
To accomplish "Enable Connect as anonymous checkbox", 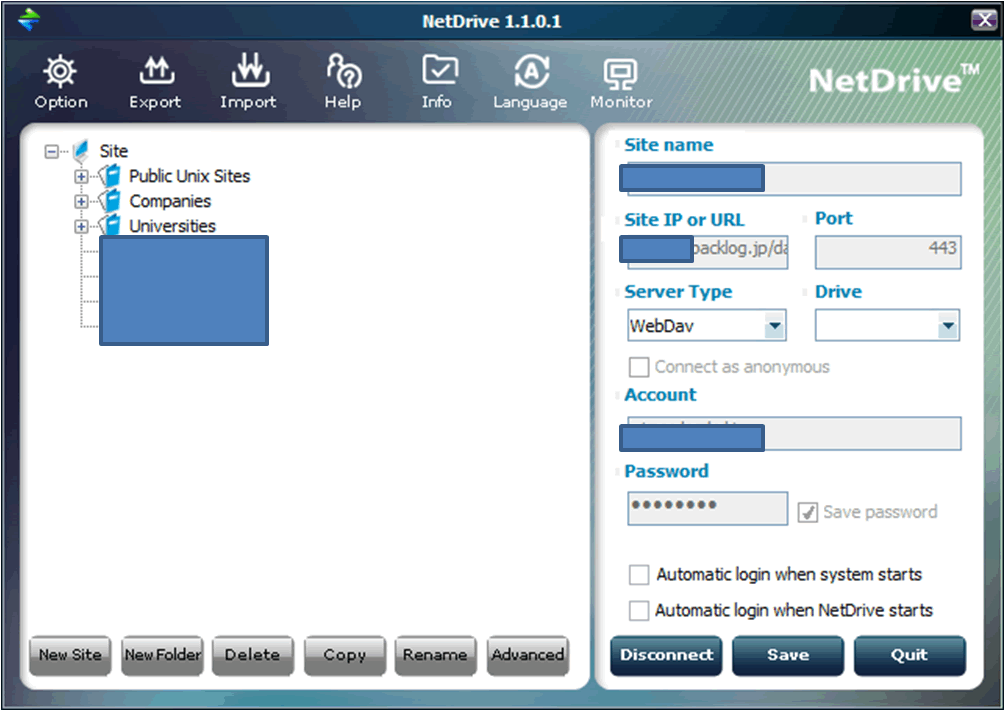I will point(639,367).
